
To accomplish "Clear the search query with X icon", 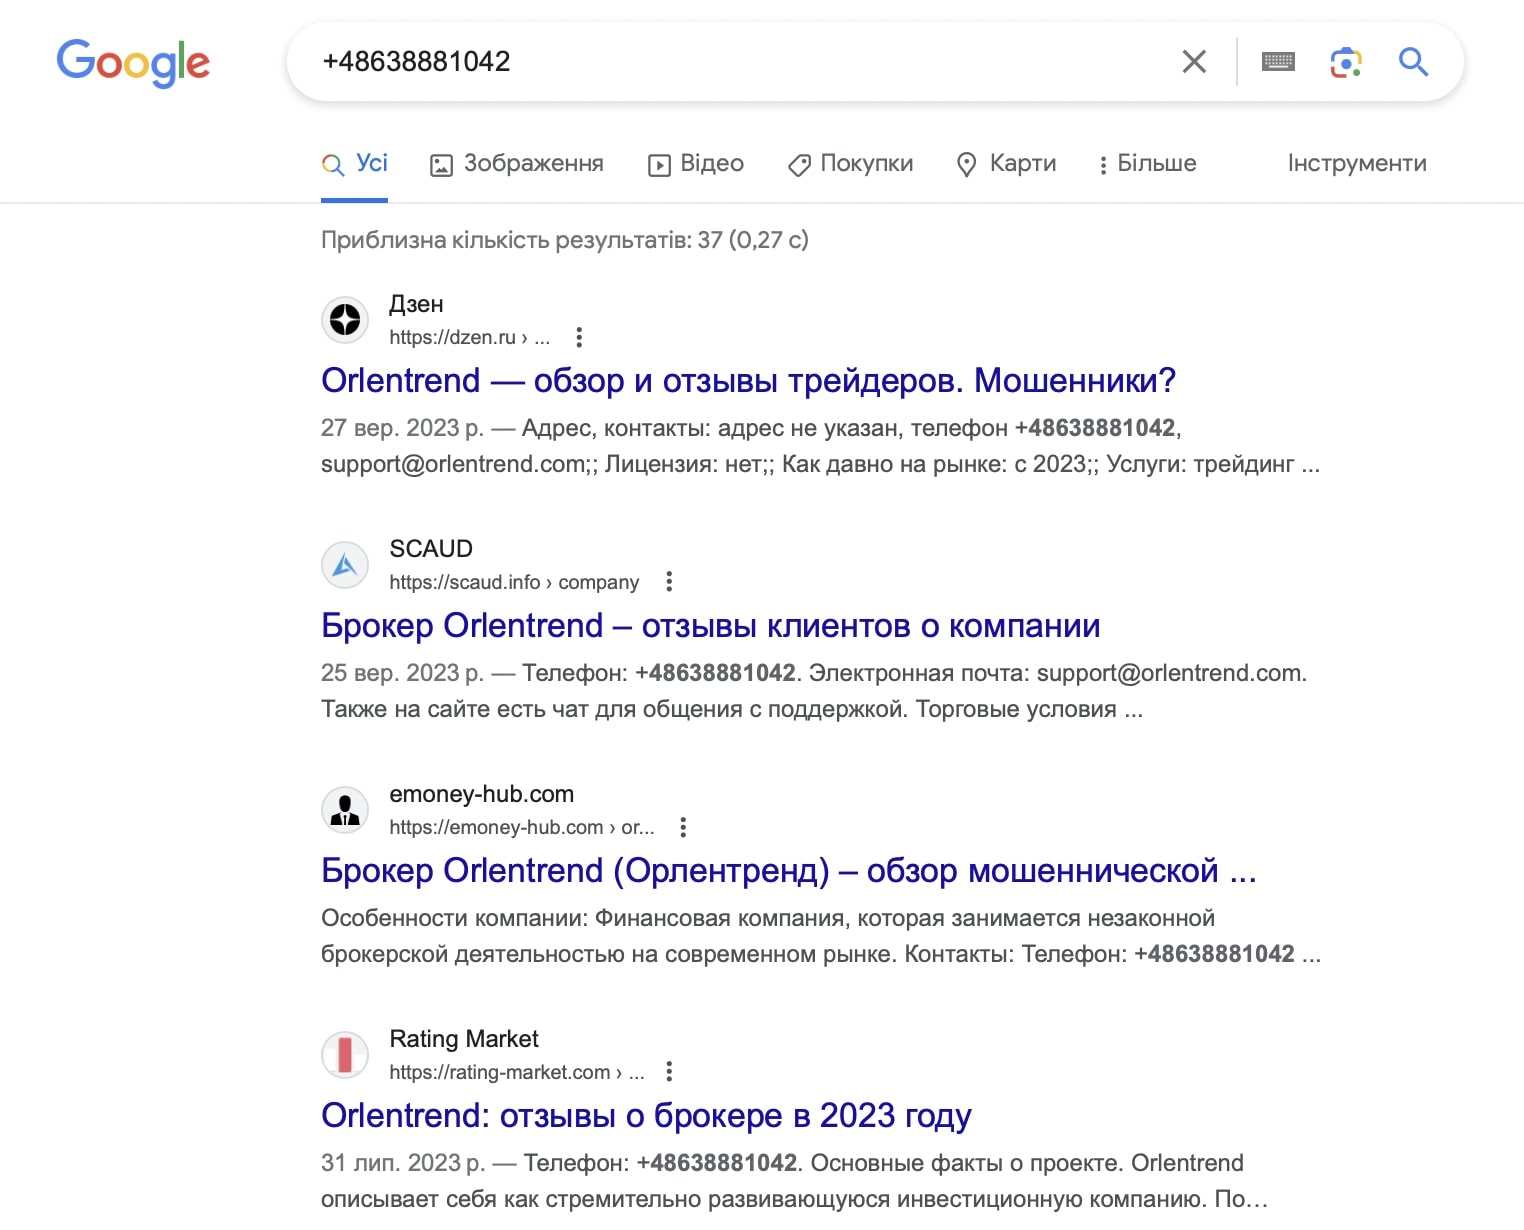I will click(1194, 62).
